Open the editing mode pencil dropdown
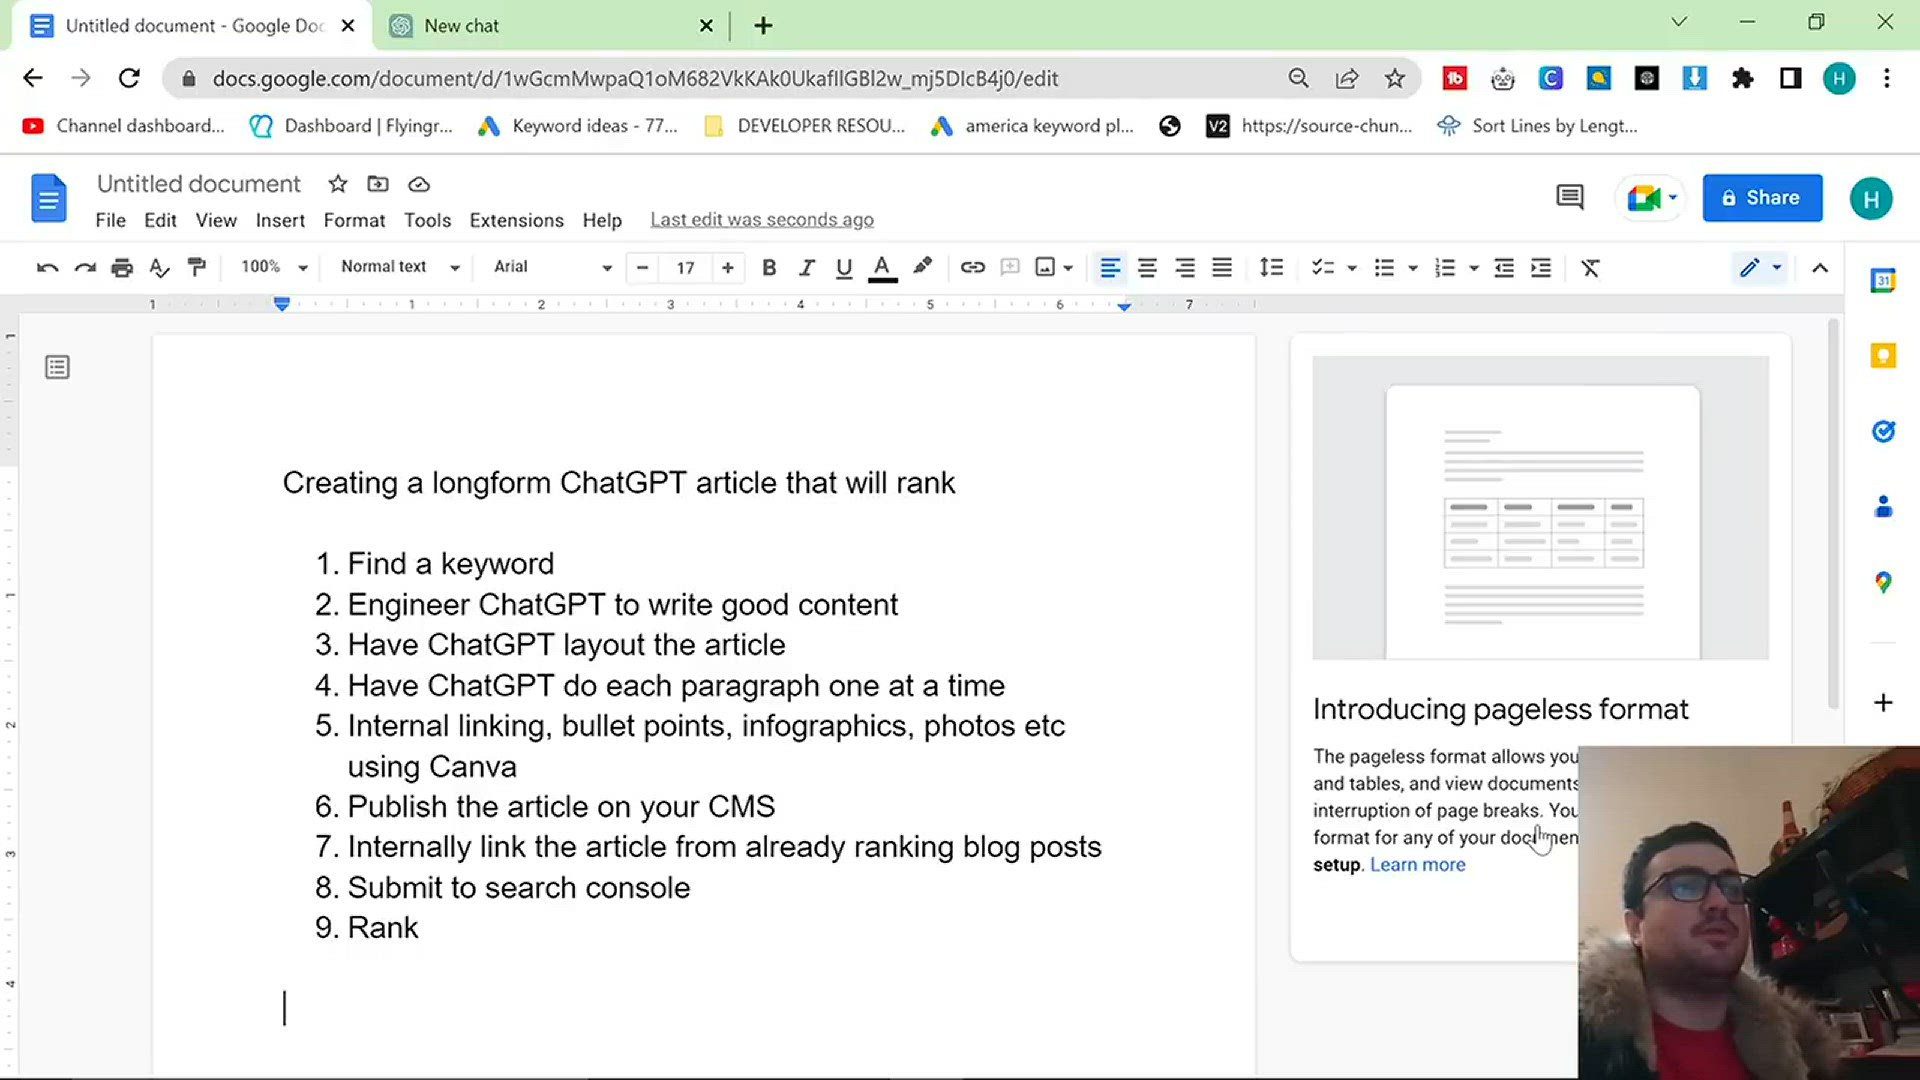Screen dimensions: 1920x1080 point(1759,267)
